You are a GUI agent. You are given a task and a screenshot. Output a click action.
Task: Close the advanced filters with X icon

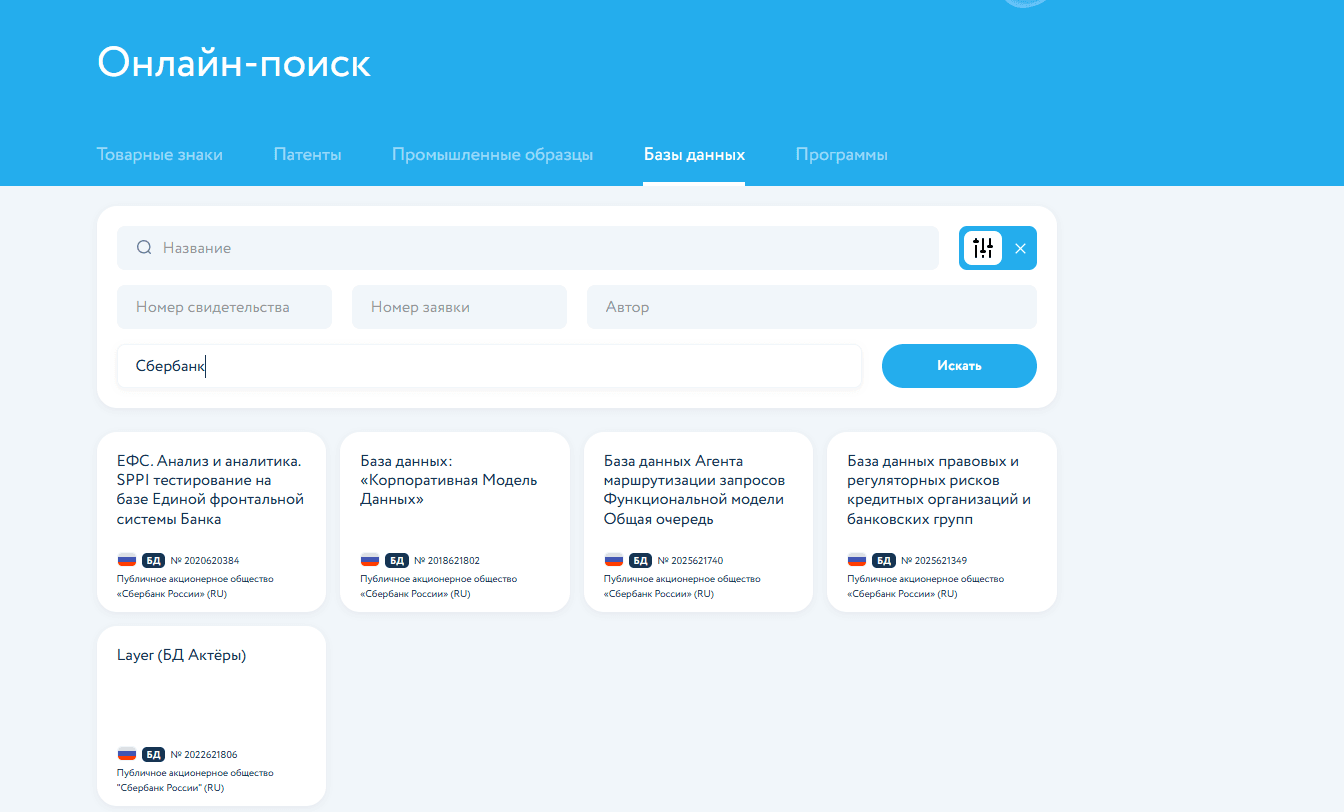pos(1020,248)
